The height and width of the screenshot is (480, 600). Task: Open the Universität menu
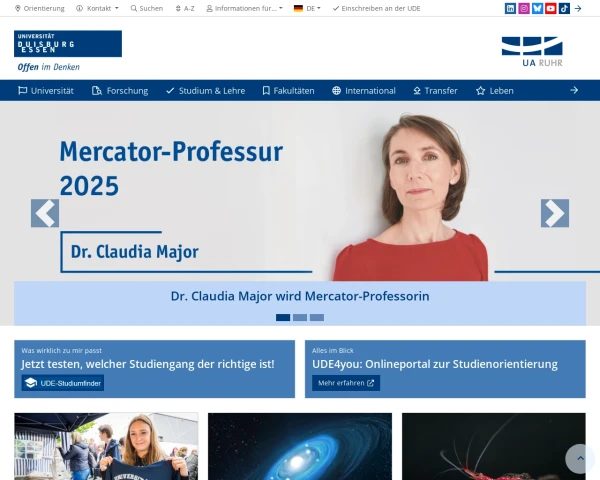tap(46, 91)
